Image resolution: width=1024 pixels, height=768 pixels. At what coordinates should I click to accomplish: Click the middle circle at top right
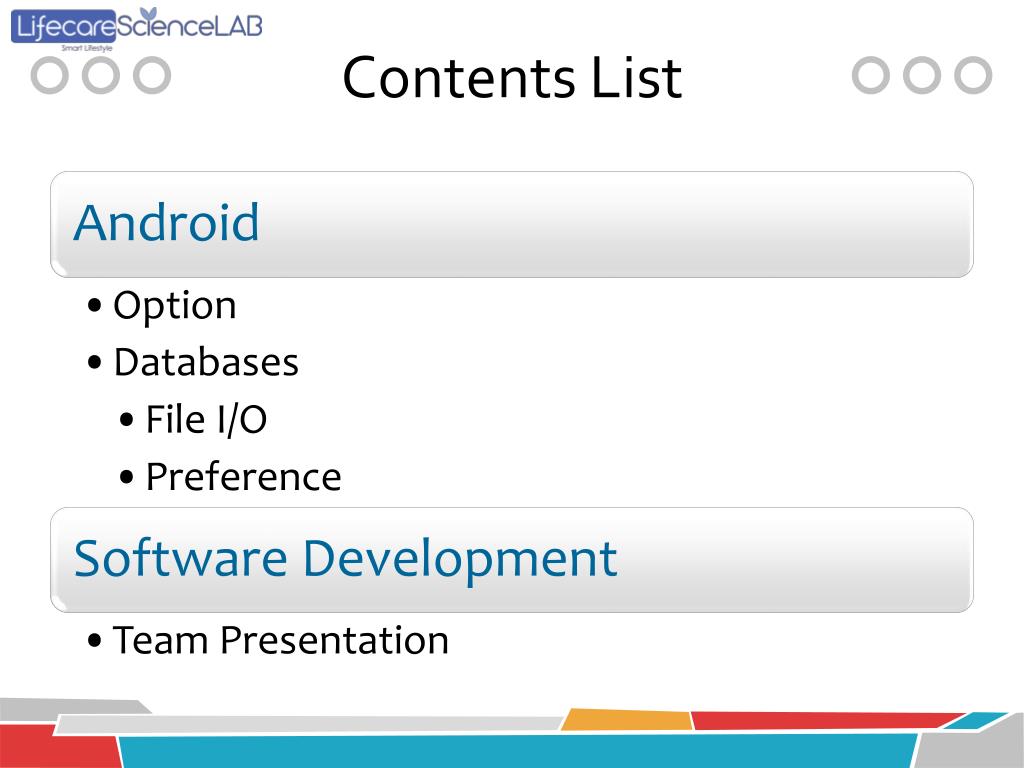(x=921, y=75)
